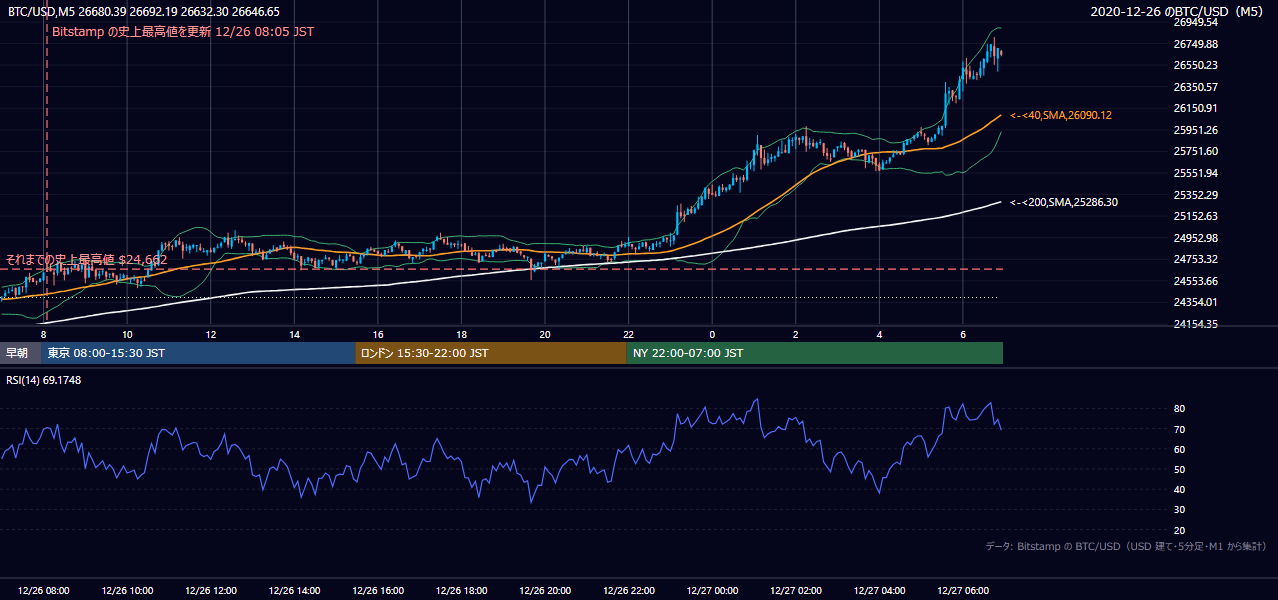Click the RSI axis level 80
The image size is (1278, 600).
(x=1180, y=409)
